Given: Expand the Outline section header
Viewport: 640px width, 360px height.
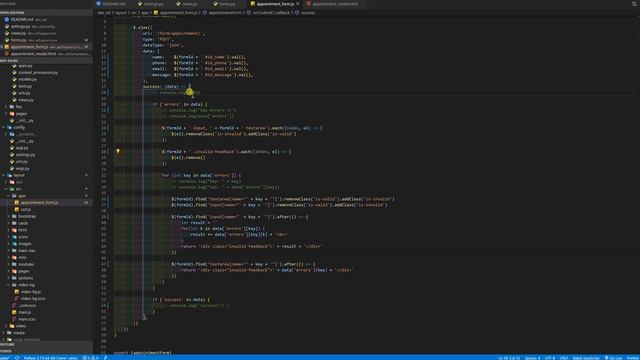Looking at the screenshot, I should tap(46, 344).
